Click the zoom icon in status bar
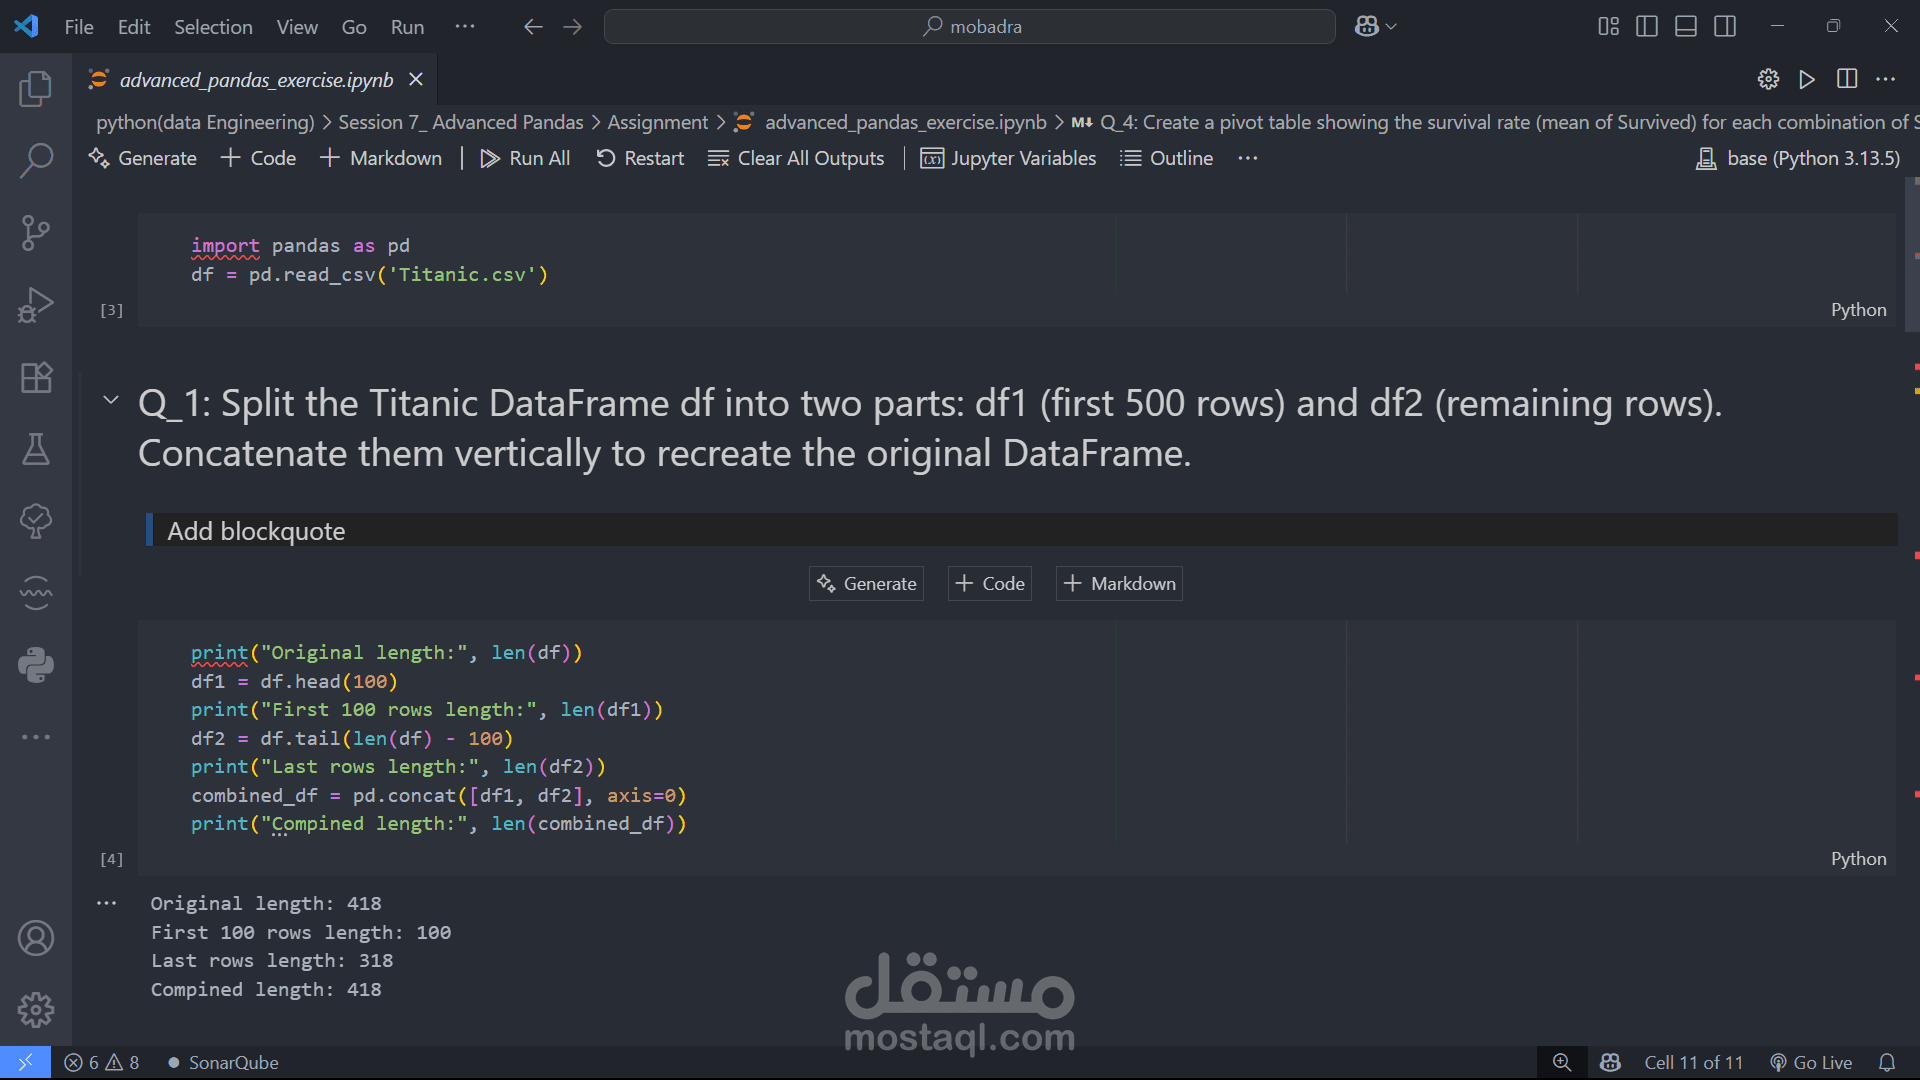Image resolution: width=1920 pixels, height=1080 pixels. click(1562, 1062)
